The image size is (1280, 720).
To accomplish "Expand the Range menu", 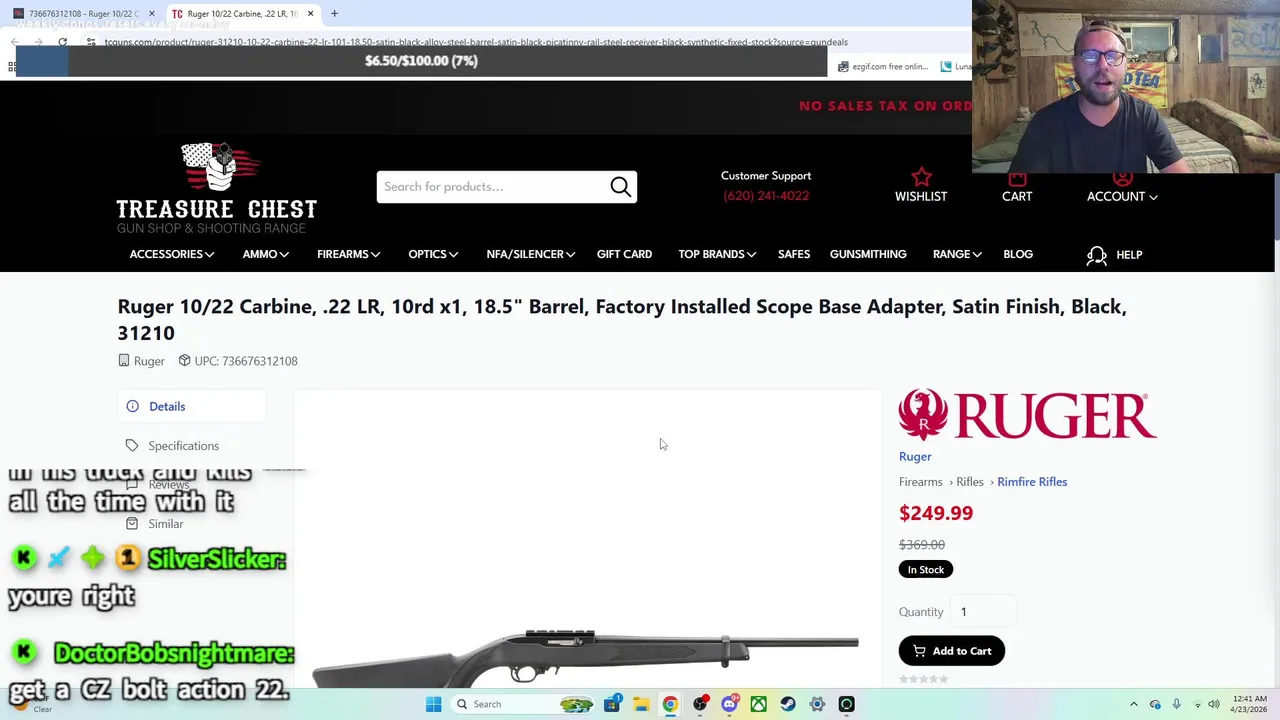I will (x=957, y=254).
